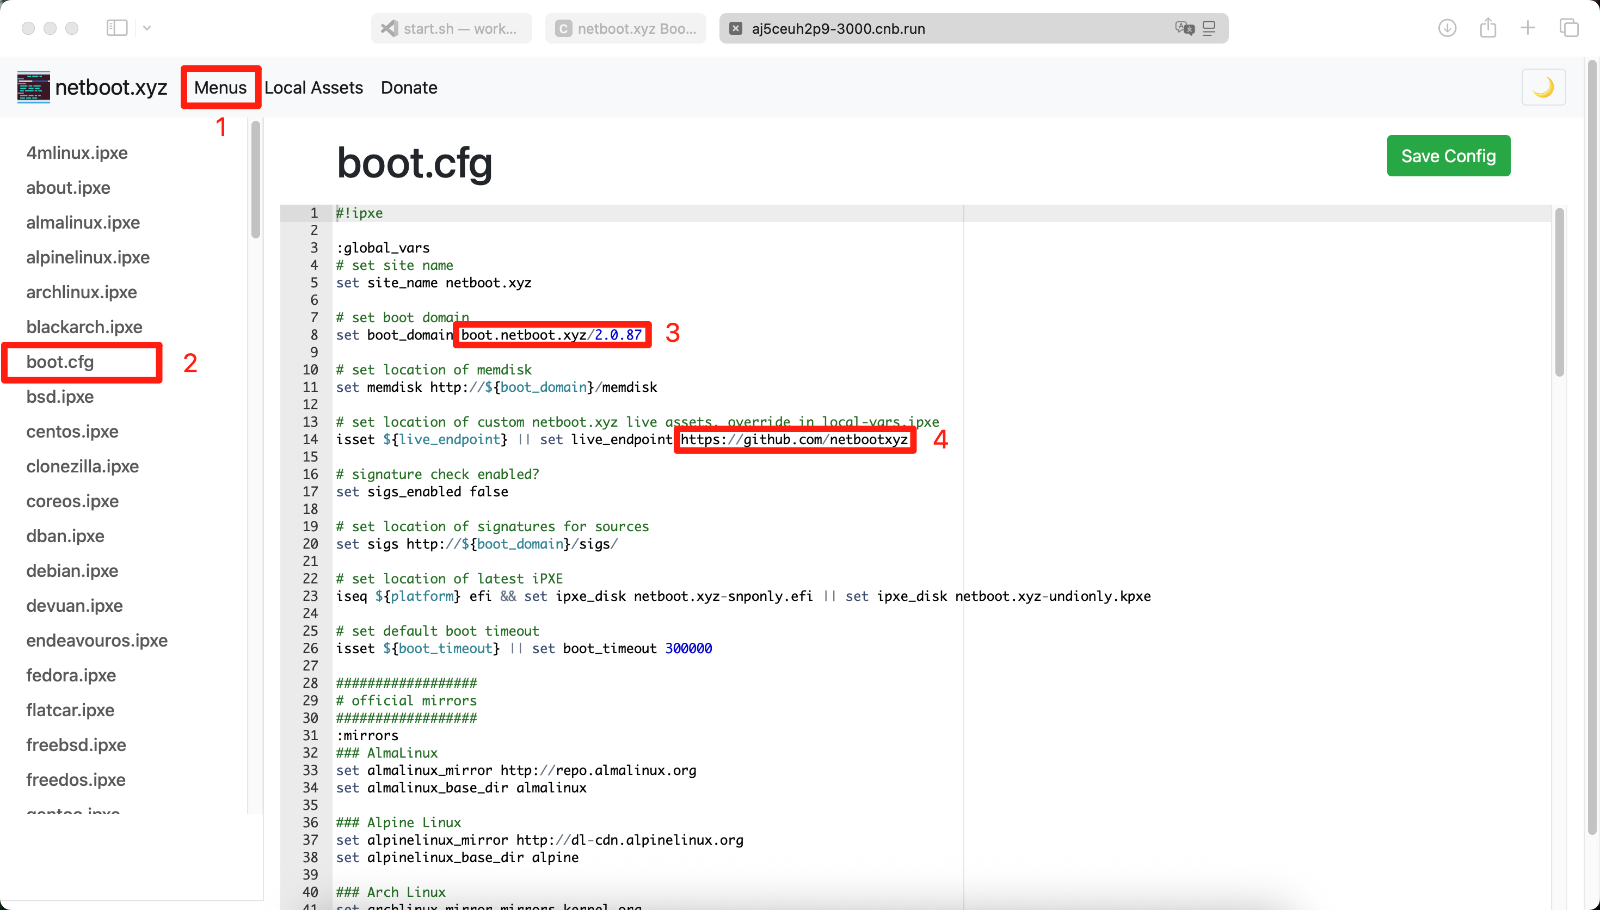Screen dimensions: 1600x910
Task: Expand the sidebar tab group dropdown arrow
Action: coord(147,28)
